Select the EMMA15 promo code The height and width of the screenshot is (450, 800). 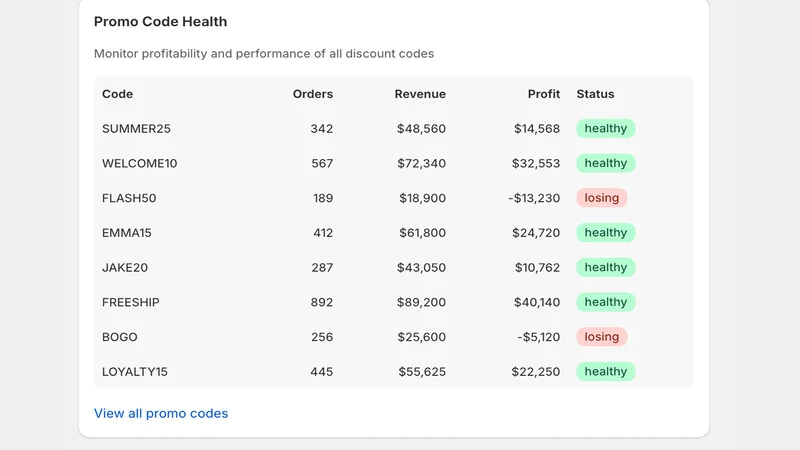click(127, 233)
